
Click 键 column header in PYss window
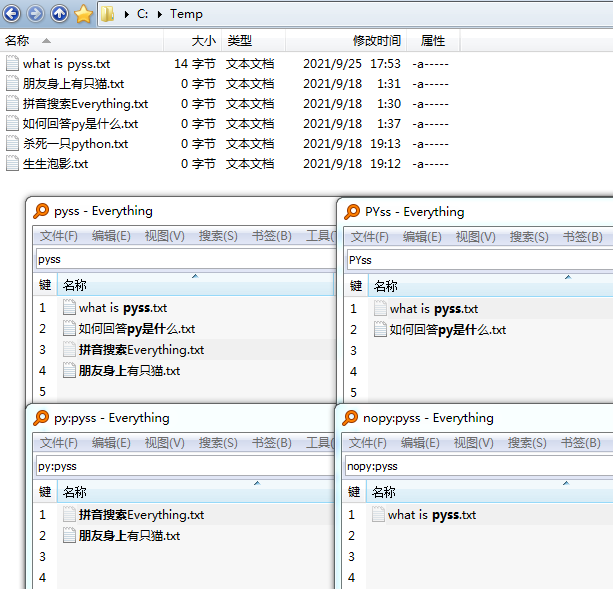[356, 286]
